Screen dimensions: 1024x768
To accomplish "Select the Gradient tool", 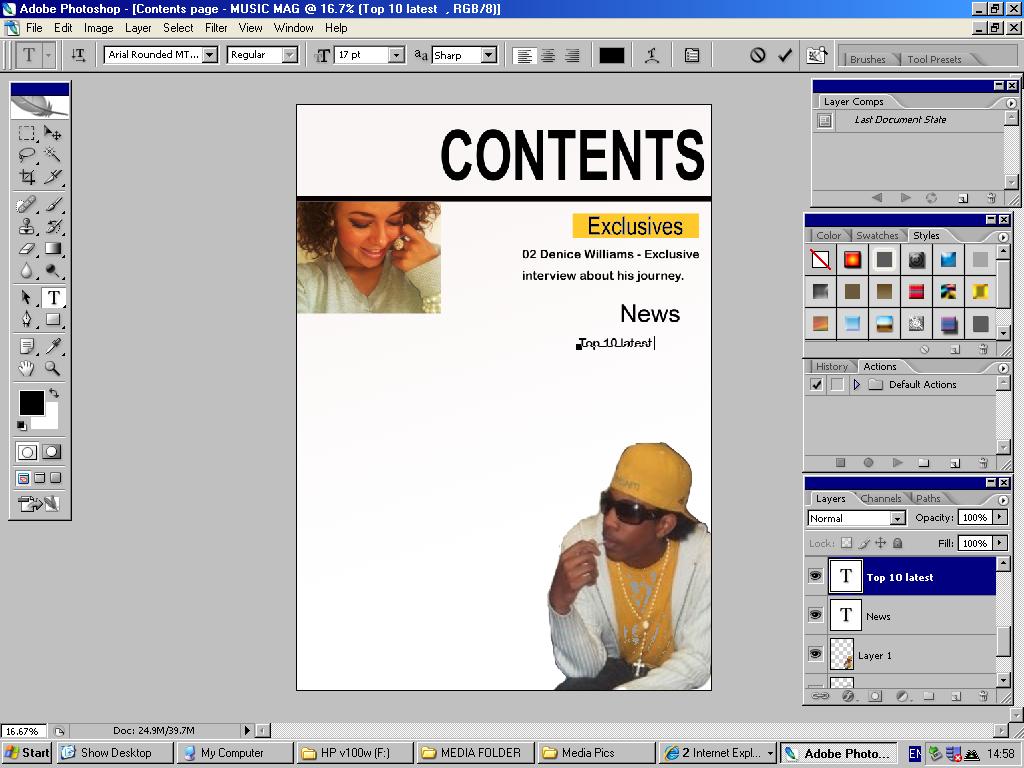I will pyautogui.click(x=53, y=248).
